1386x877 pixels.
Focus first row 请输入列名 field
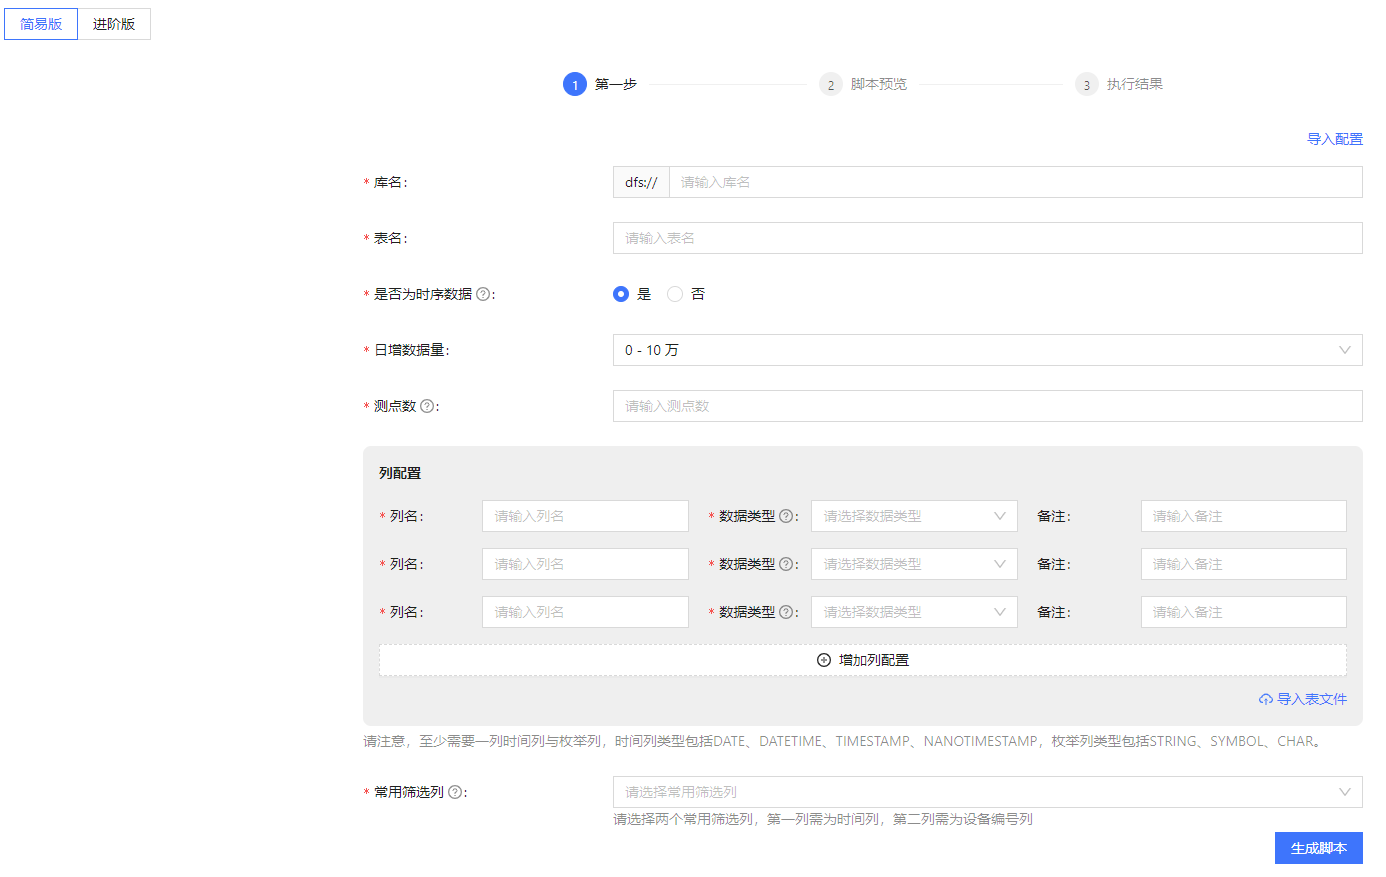(x=585, y=516)
